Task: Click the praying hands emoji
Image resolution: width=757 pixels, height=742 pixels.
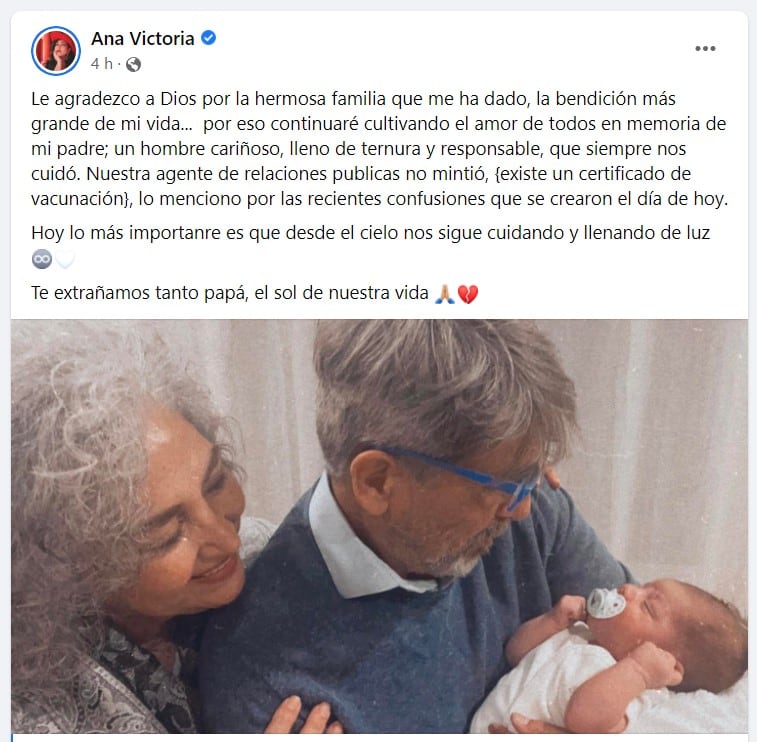Action: click(445, 294)
